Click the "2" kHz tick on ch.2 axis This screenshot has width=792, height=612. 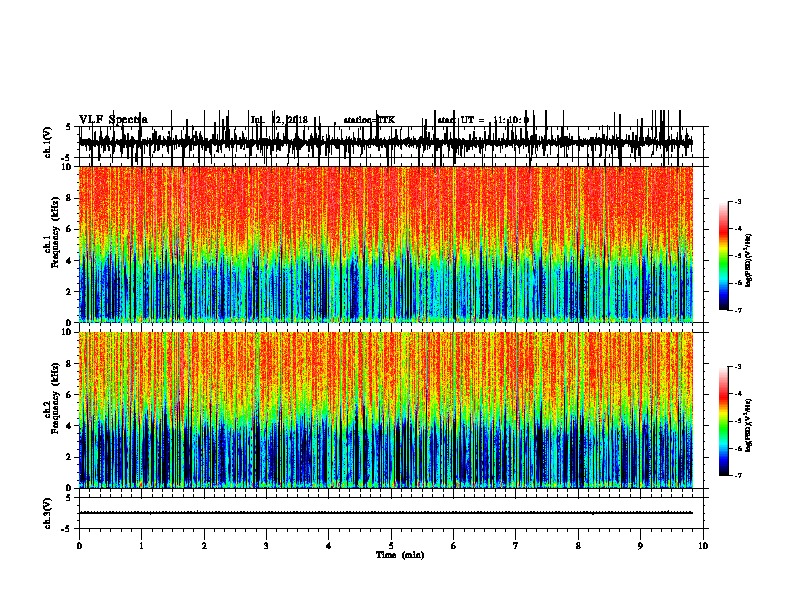(x=69, y=457)
